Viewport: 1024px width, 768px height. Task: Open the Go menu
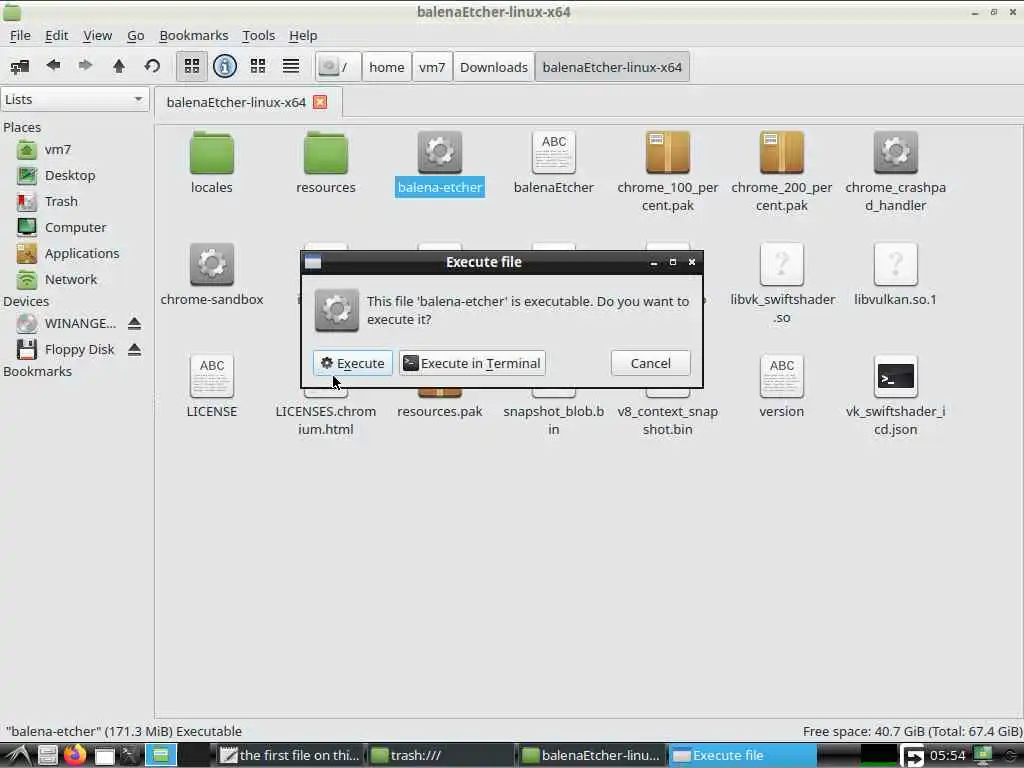pos(135,35)
